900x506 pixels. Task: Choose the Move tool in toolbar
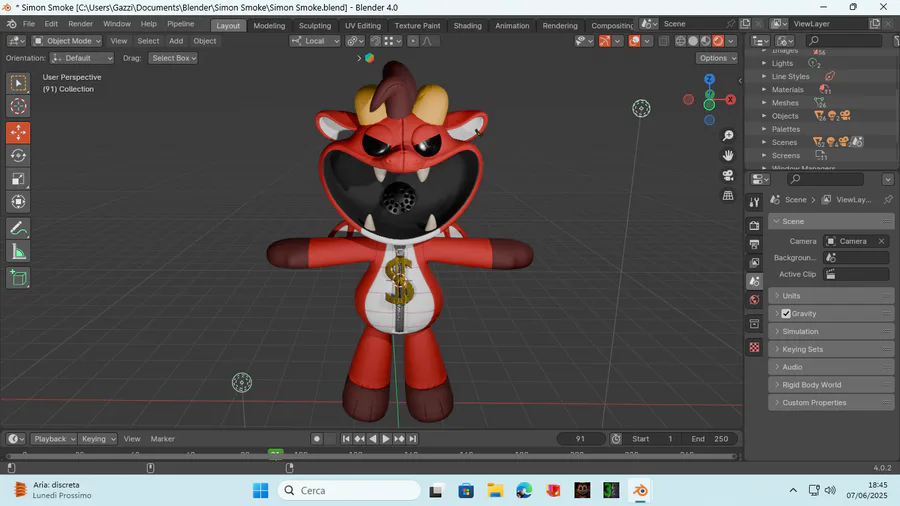[18, 133]
